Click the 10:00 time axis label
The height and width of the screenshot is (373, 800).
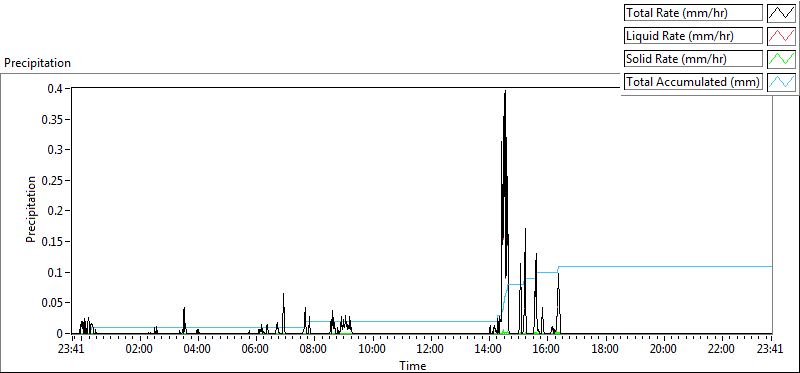pos(371,350)
